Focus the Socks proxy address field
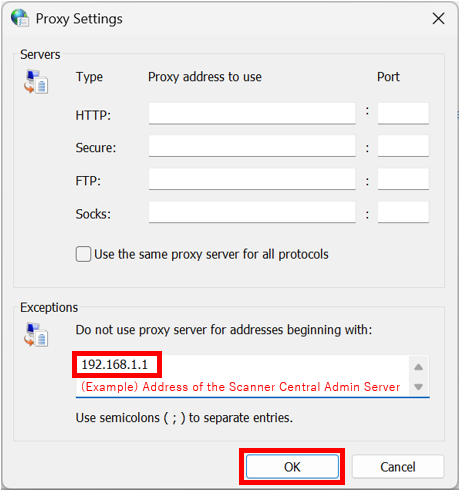460x491 pixels. coord(252,212)
